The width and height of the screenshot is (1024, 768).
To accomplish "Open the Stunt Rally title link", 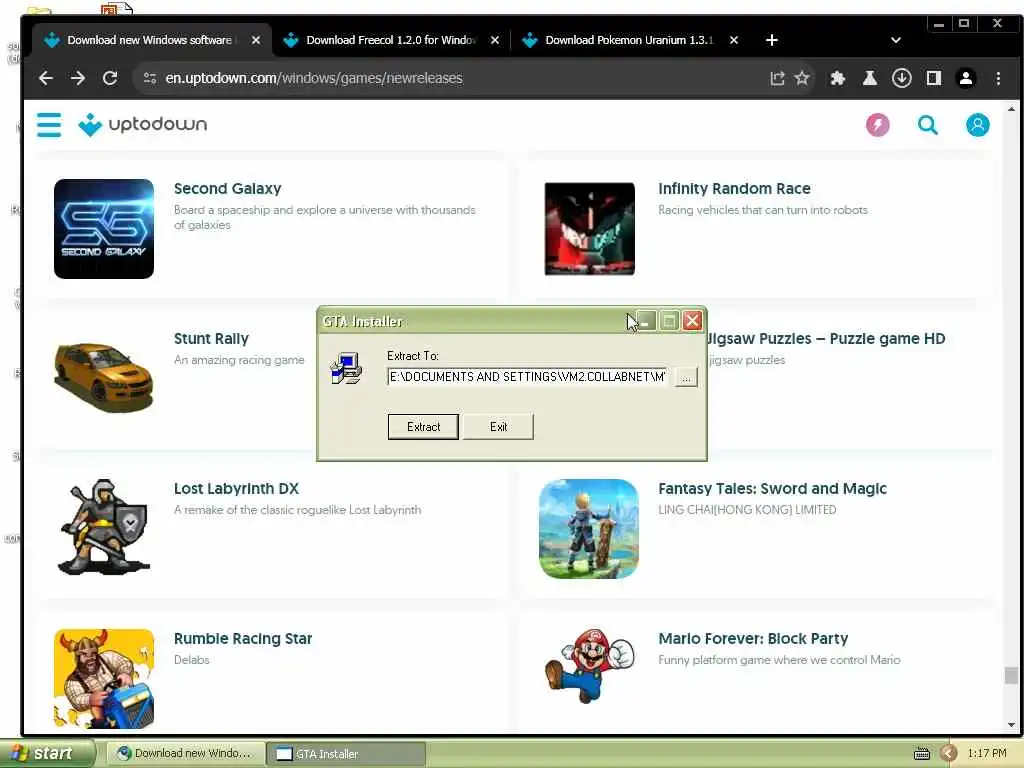I will [211, 339].
